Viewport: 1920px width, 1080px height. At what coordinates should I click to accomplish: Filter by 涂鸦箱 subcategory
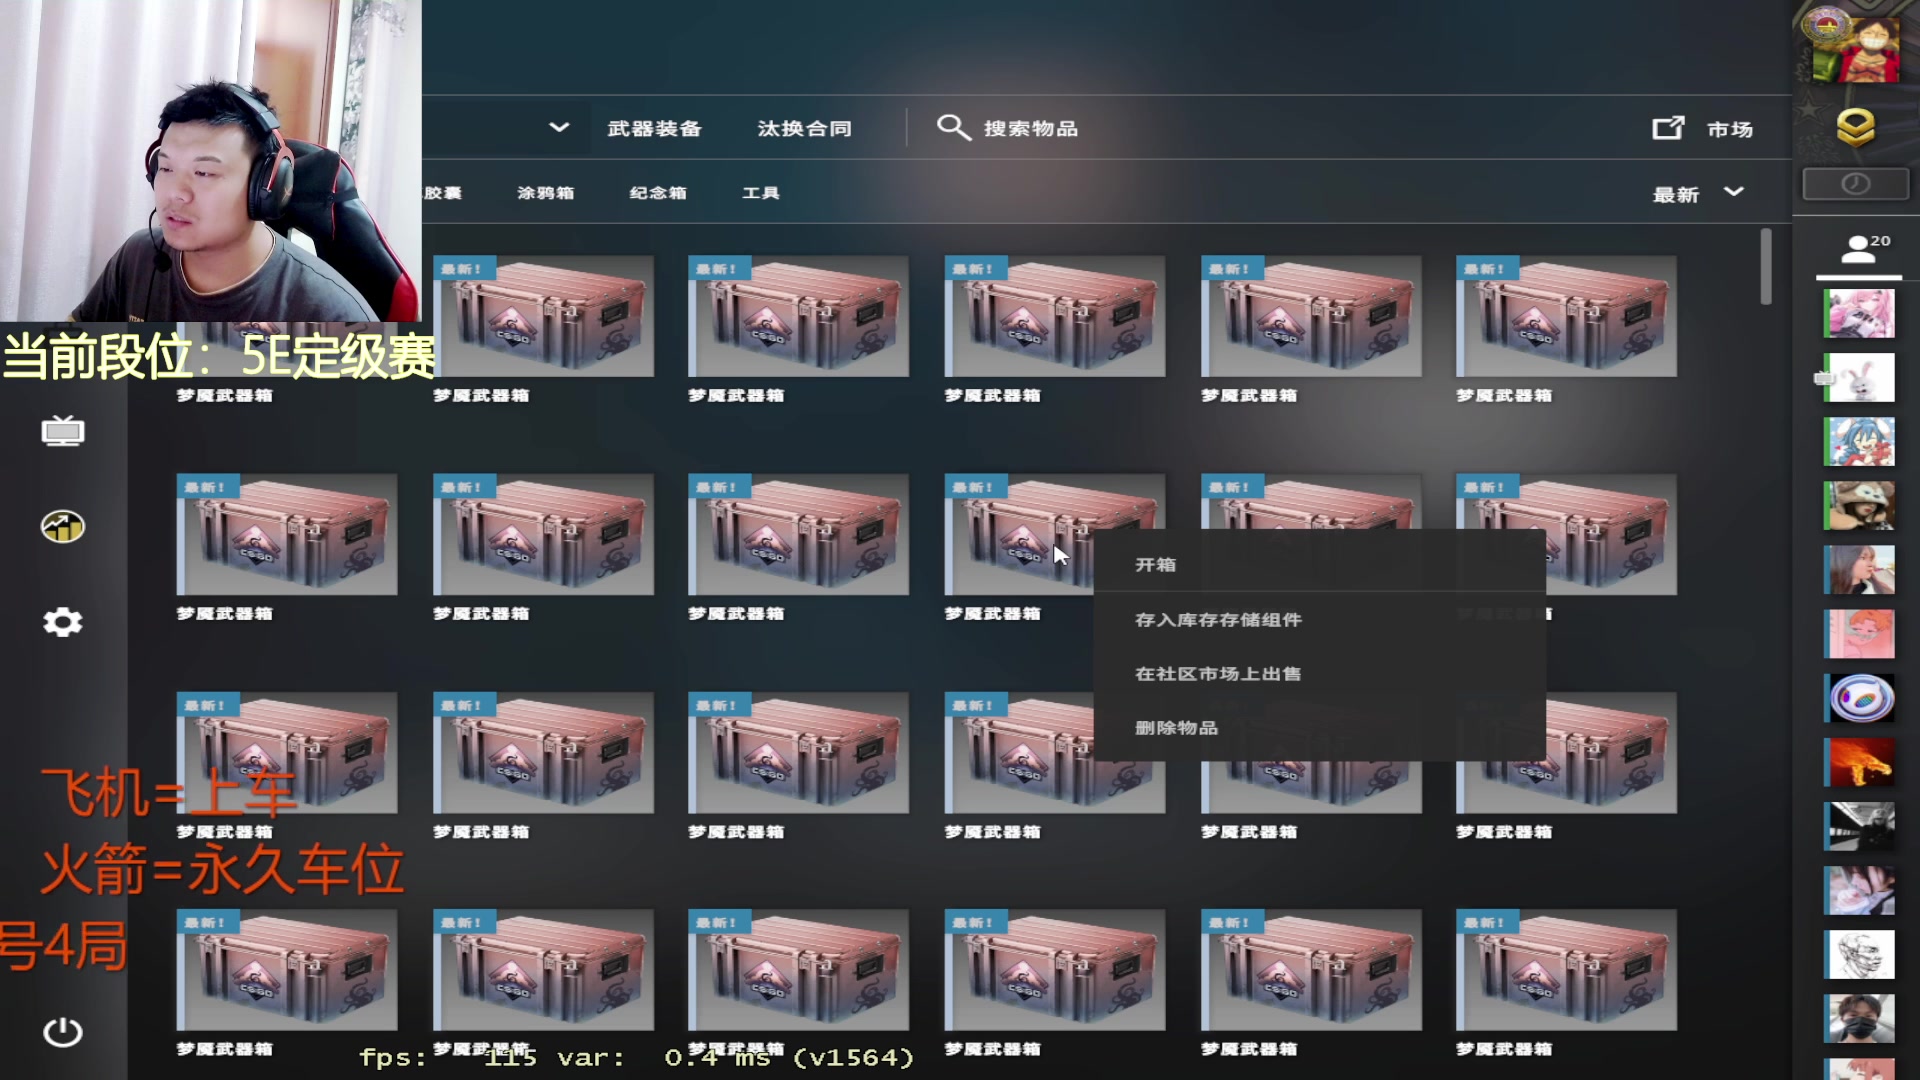pos(546,193)
